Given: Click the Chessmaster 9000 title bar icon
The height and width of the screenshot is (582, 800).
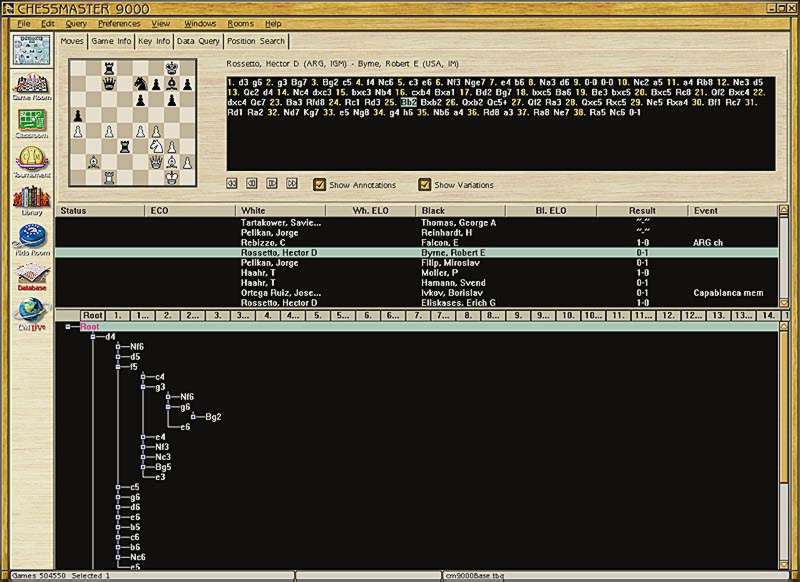Looking at the screenshot, I should click(x=8, y=9).
